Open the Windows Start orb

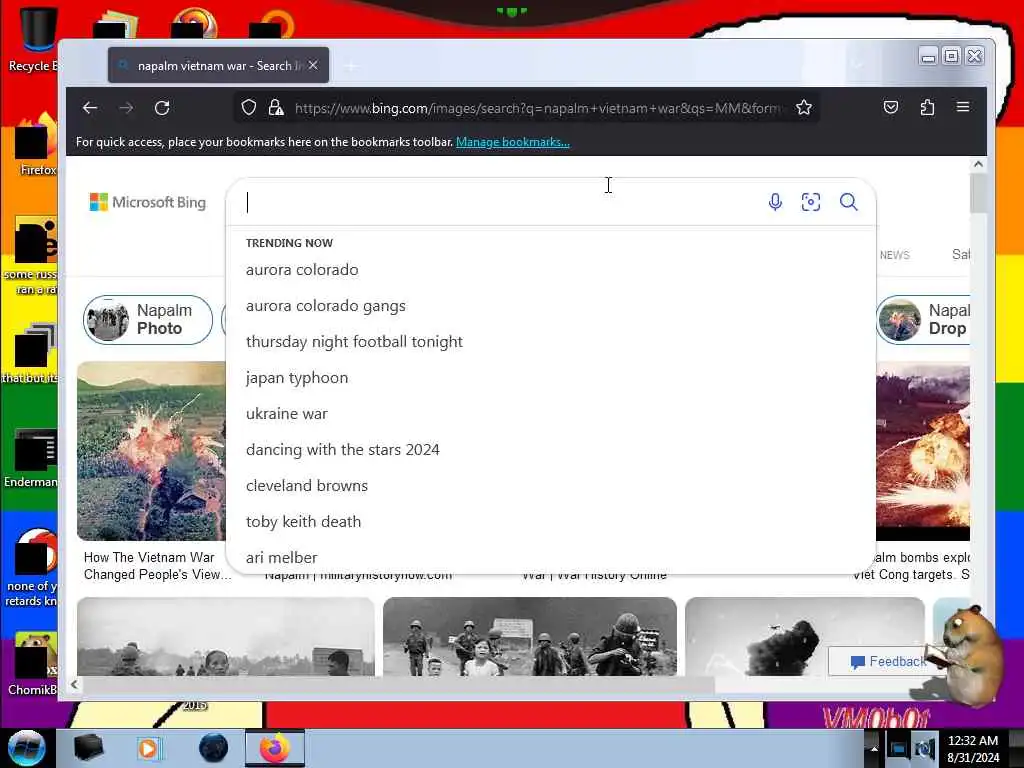[27, 748]
